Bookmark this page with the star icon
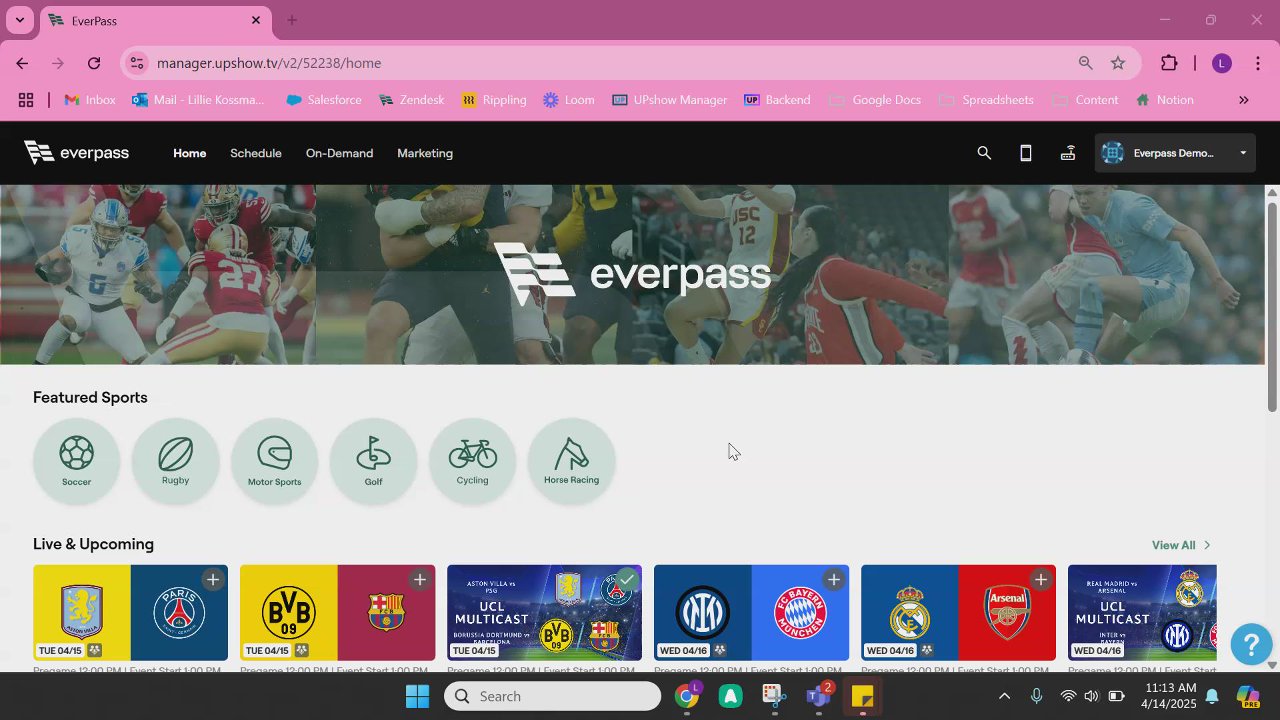1280x720 pixels. [1118, 63]
